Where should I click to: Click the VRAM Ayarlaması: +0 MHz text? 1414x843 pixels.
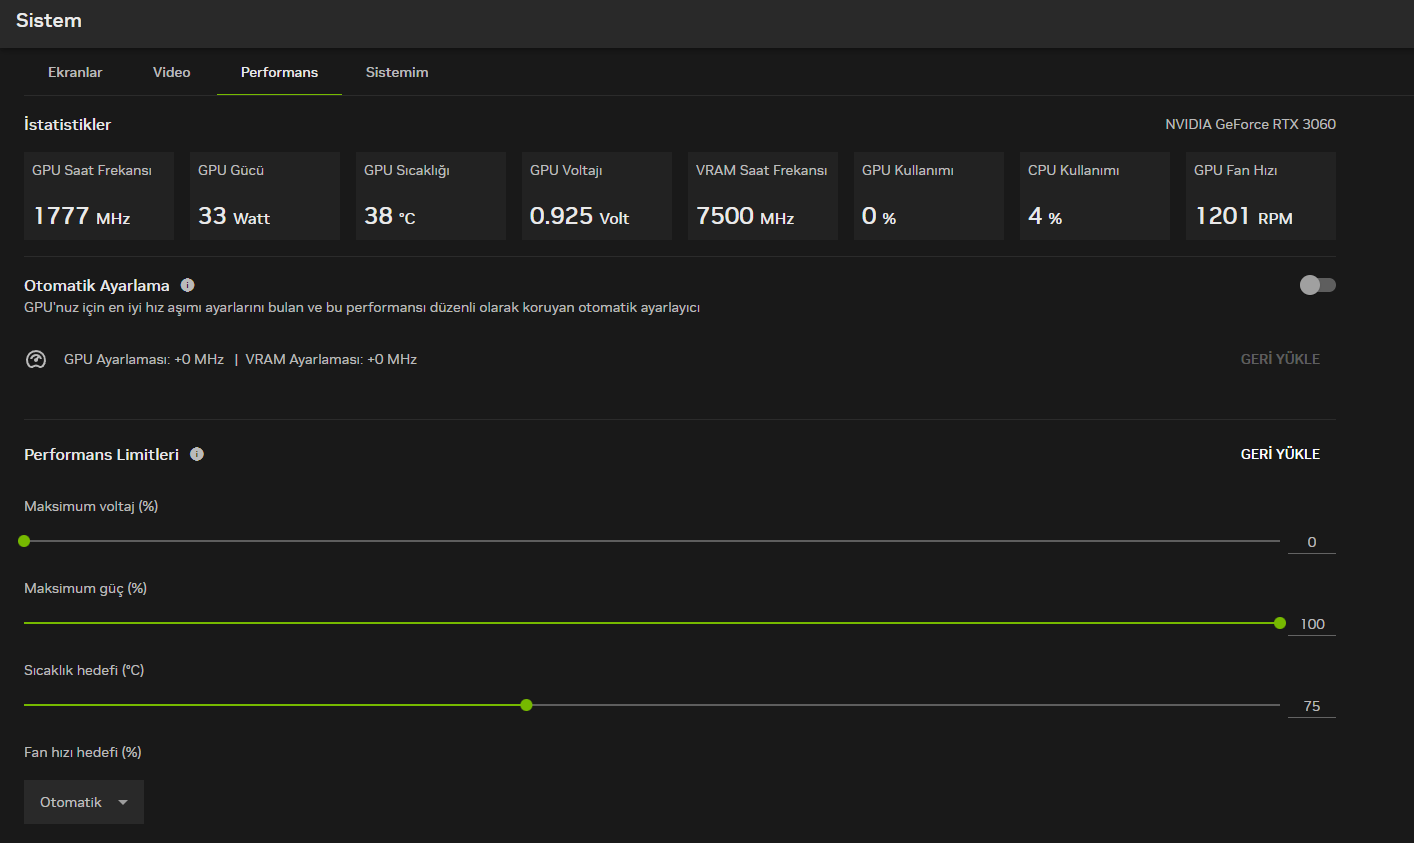[331, 359]
